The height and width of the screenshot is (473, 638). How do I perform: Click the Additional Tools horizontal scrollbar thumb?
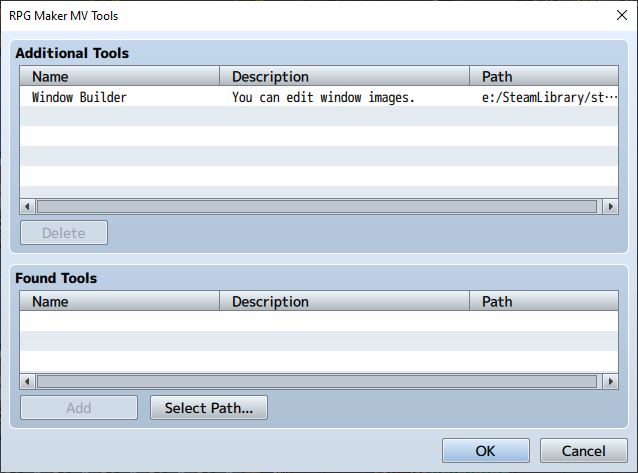[317, 206]
